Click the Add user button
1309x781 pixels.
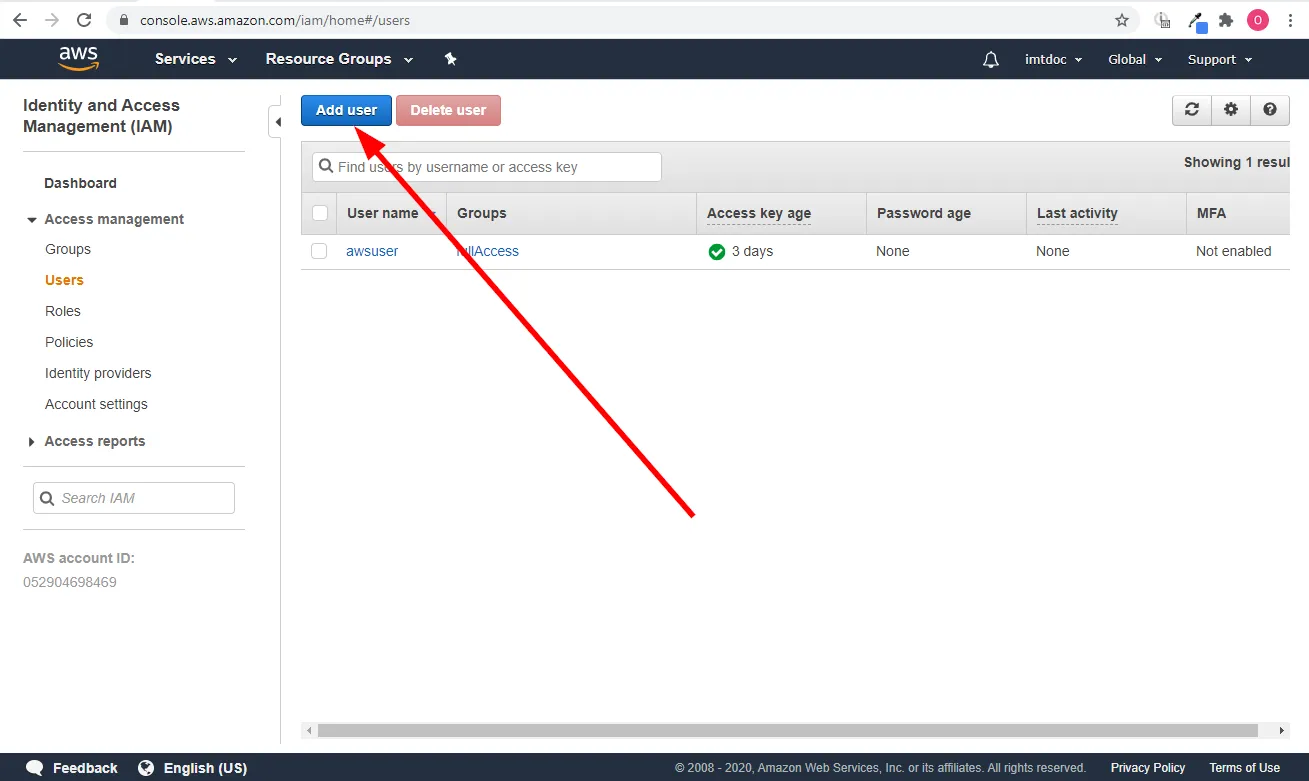(x=346, y=110)
